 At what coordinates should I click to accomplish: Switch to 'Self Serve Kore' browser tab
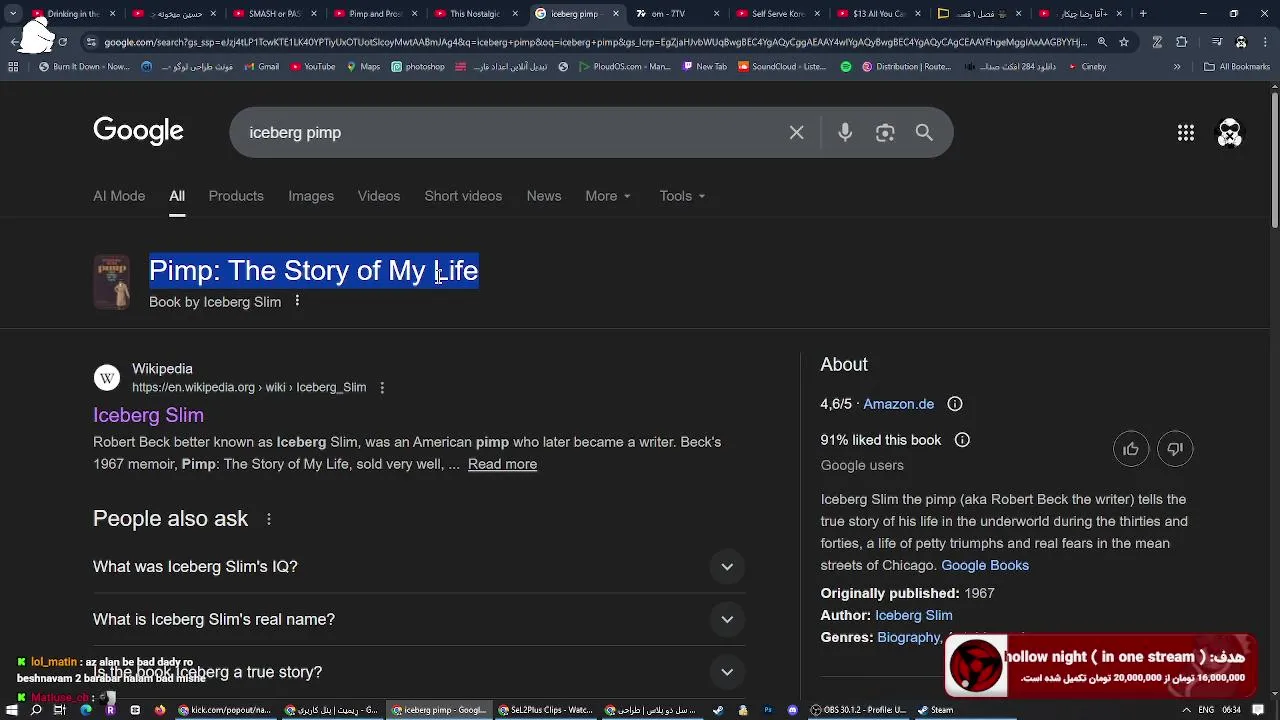[780, 14]
